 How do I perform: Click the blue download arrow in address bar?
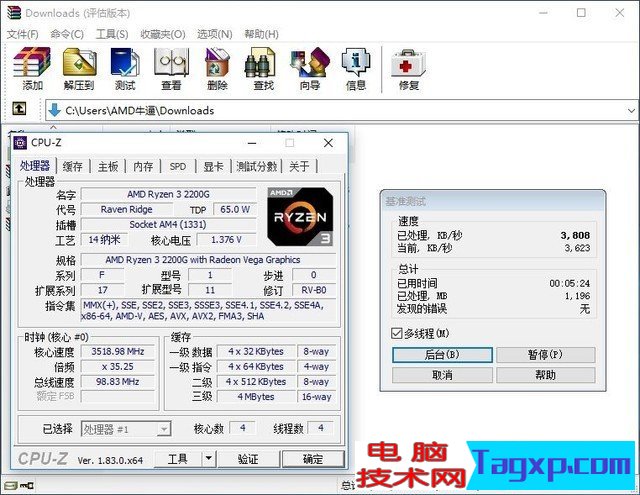(54, 110)
